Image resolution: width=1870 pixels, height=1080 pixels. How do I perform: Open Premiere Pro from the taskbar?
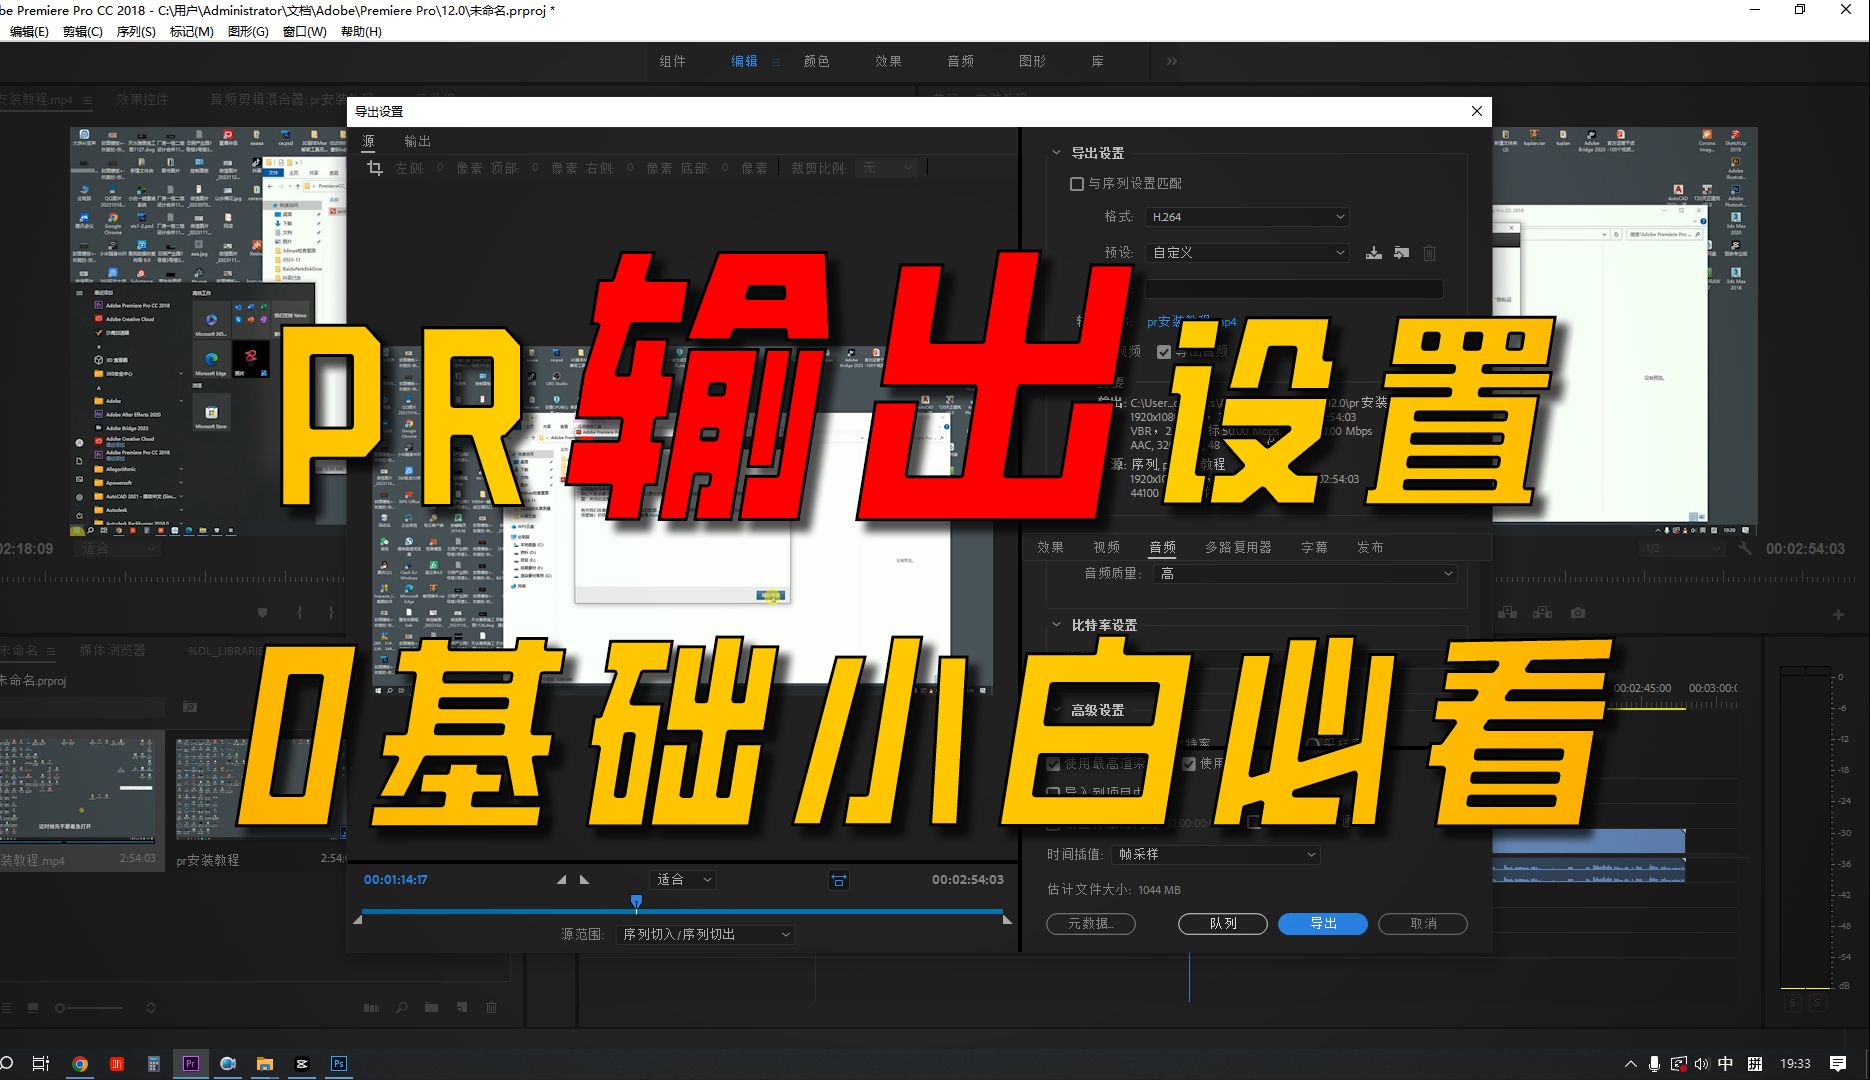[190, 1063]
